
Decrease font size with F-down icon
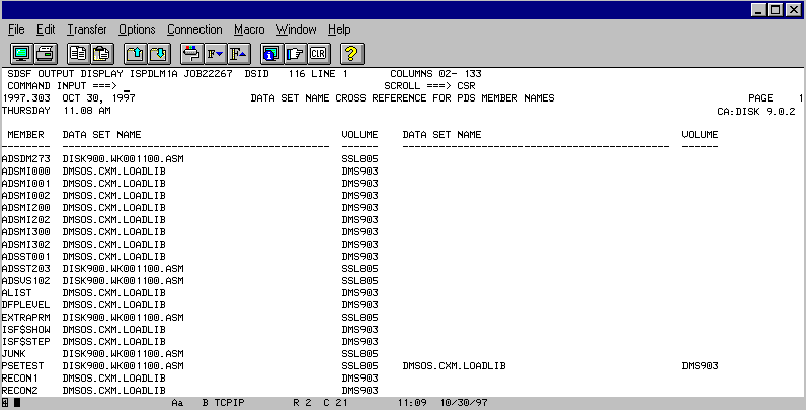pyautogui.click(x=214, y=53)
